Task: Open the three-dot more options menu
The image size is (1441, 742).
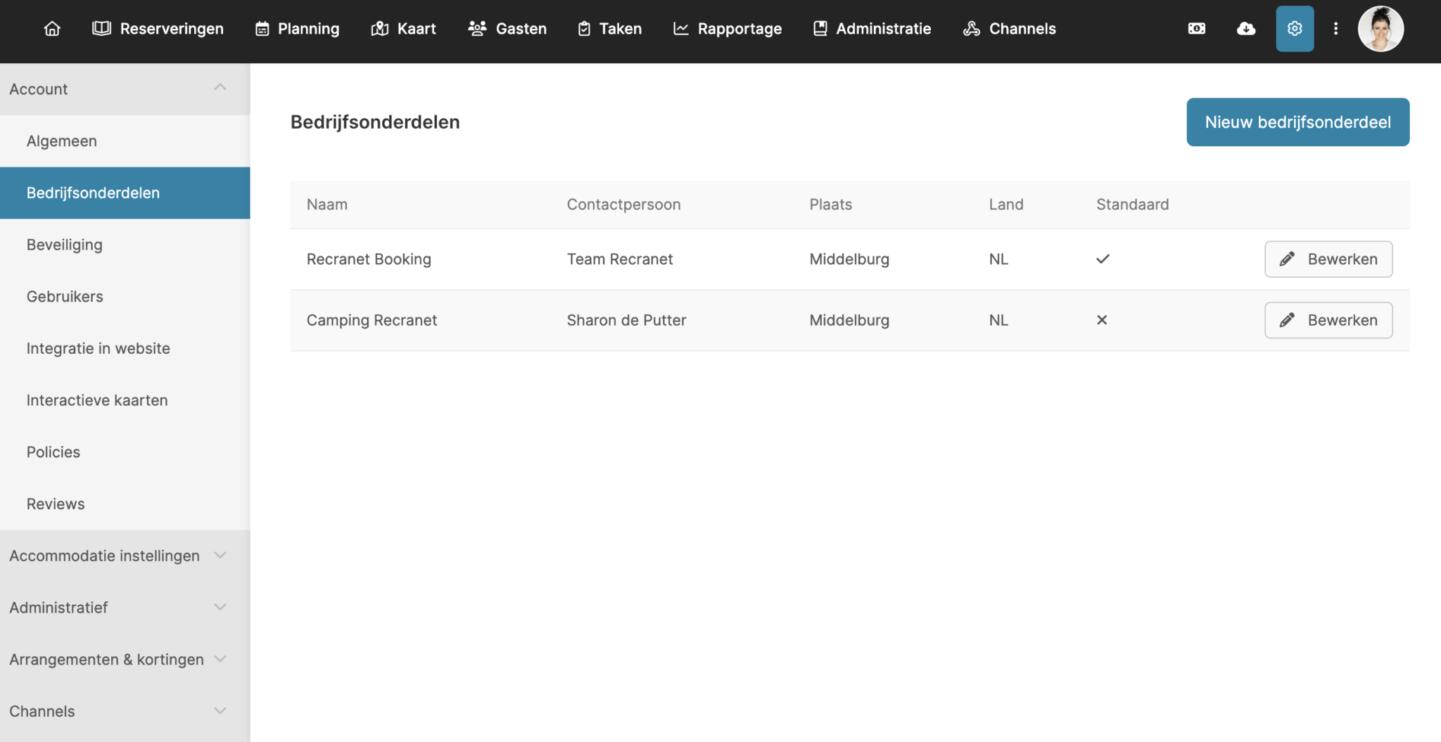Action: pyautogui.click(x=1335, y=29)
